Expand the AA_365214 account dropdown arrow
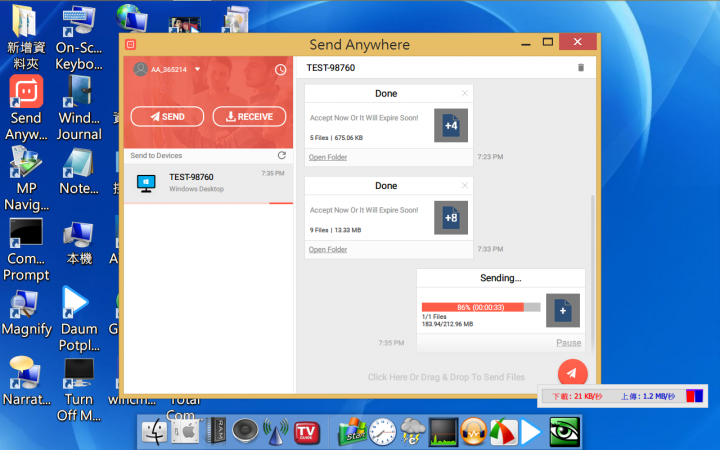720x450 pixels. [197, 69]
